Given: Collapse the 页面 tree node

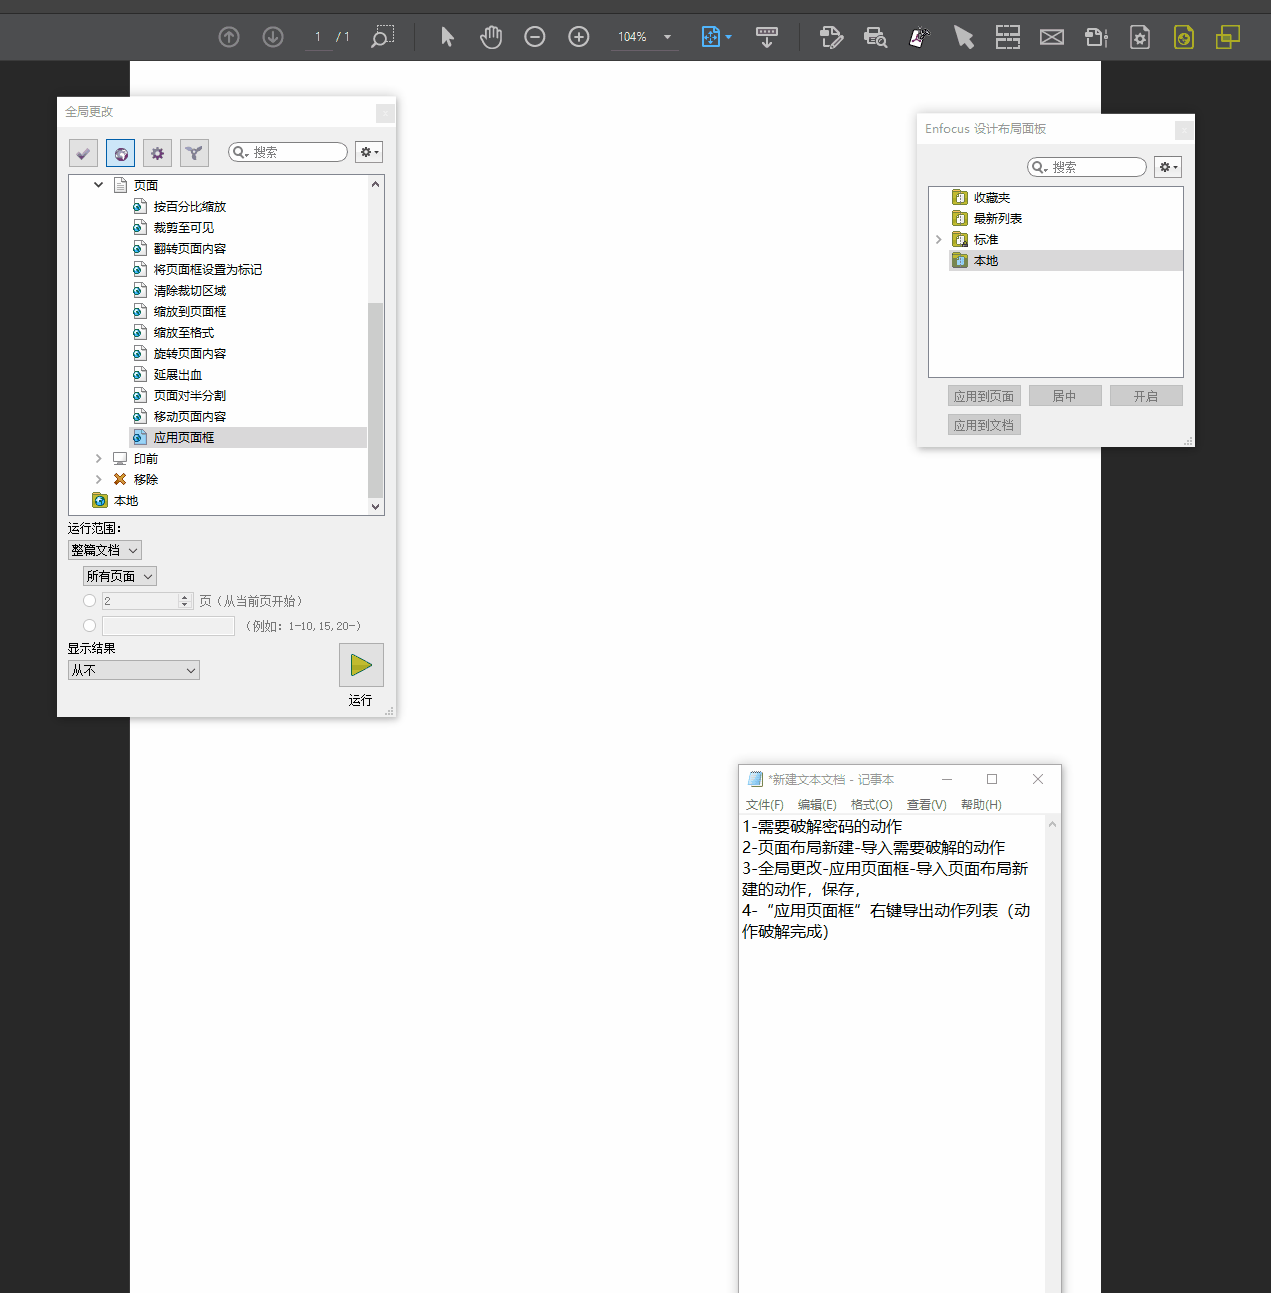Looking at the screenshot, I should [x=98, y=185].
